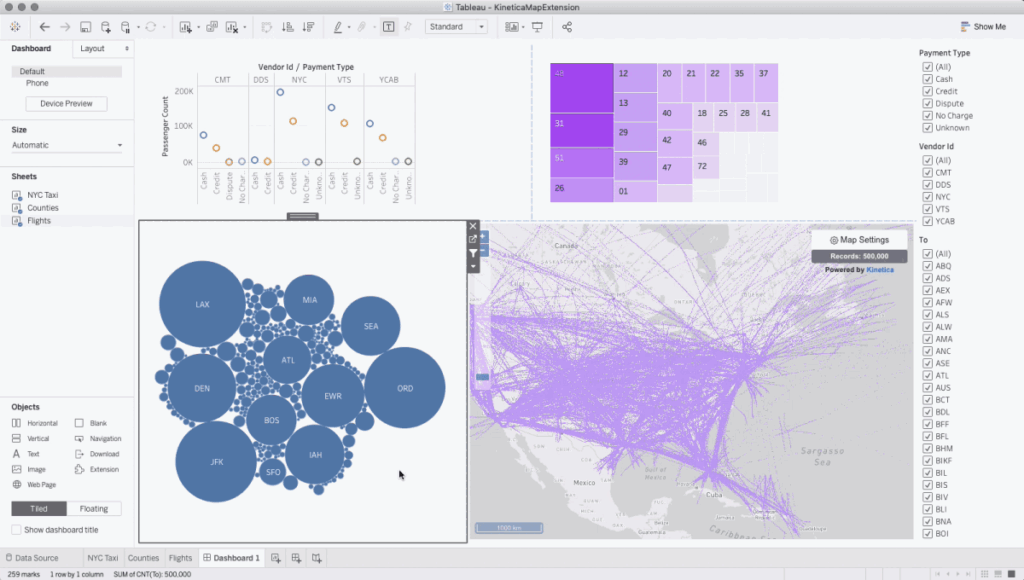Open the Size Automatic dropdown
This screenshot has height=580, width=1024.
(x=67, y=145)
